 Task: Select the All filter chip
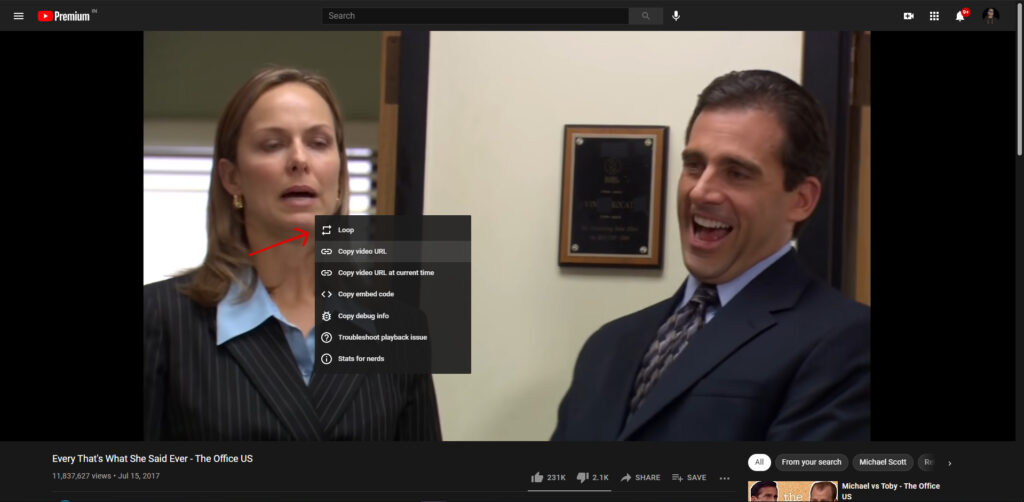click(x=759, y=462)
